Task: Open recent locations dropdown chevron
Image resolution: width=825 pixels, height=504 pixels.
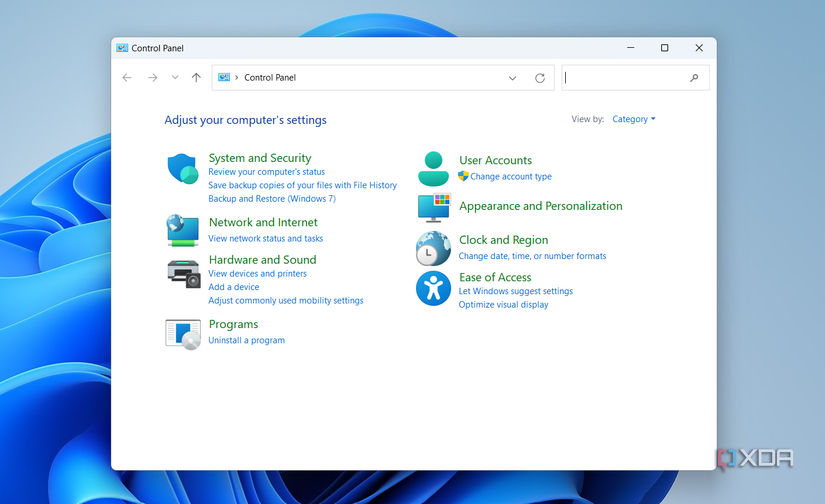Action: 175,77
